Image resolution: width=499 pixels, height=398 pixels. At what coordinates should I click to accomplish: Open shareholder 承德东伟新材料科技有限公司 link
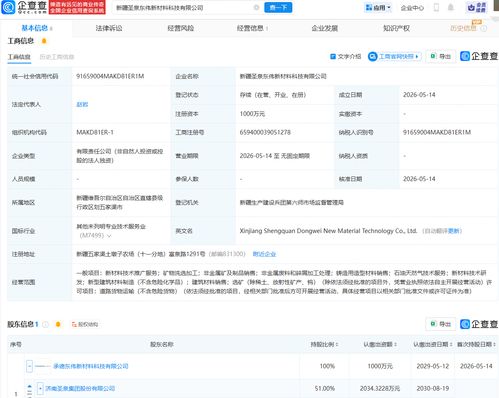pyautogui.click(x=91, y=366)
